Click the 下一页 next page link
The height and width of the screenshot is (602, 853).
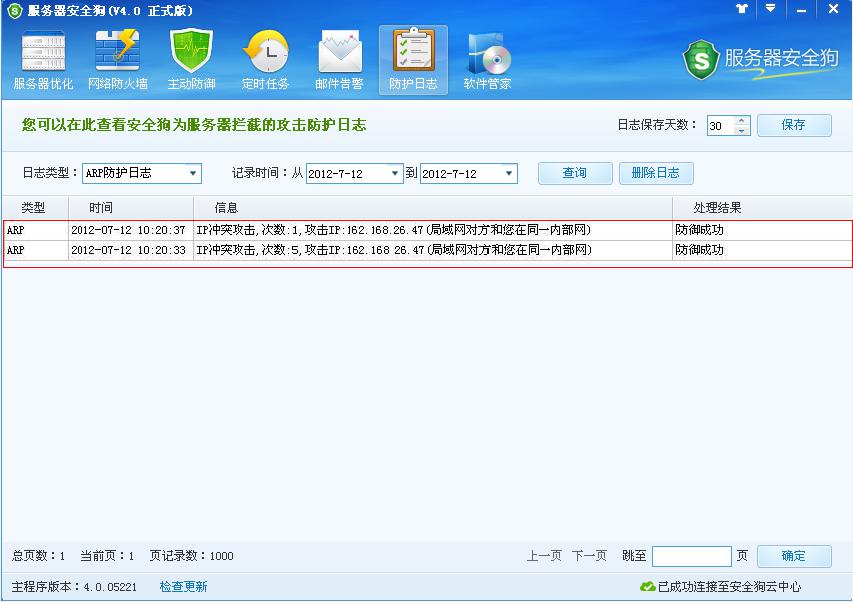coord(589,556)
